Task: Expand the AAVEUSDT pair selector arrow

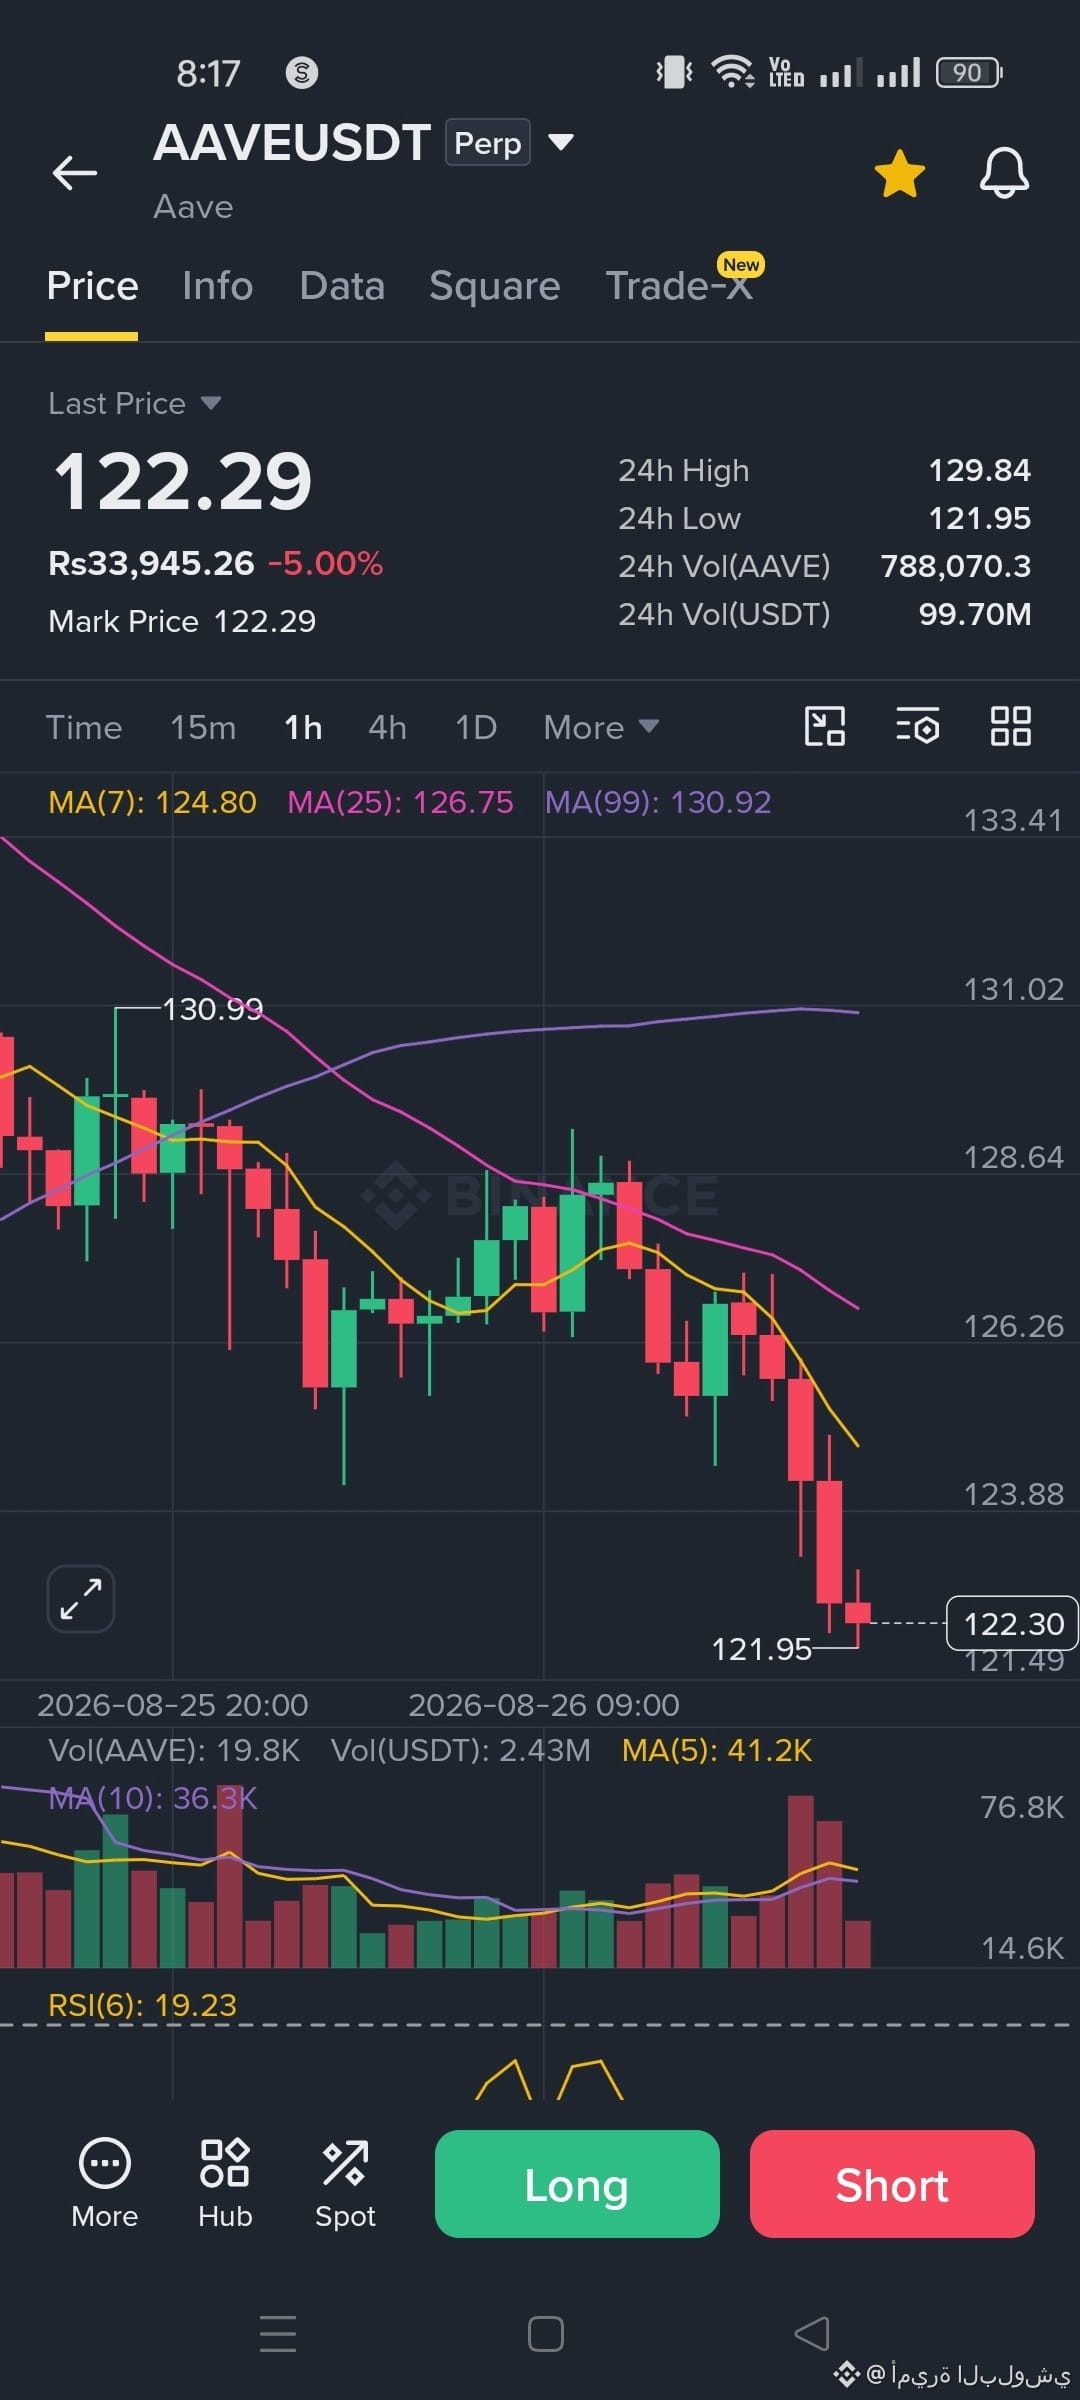Action: [x=561, y=142]
